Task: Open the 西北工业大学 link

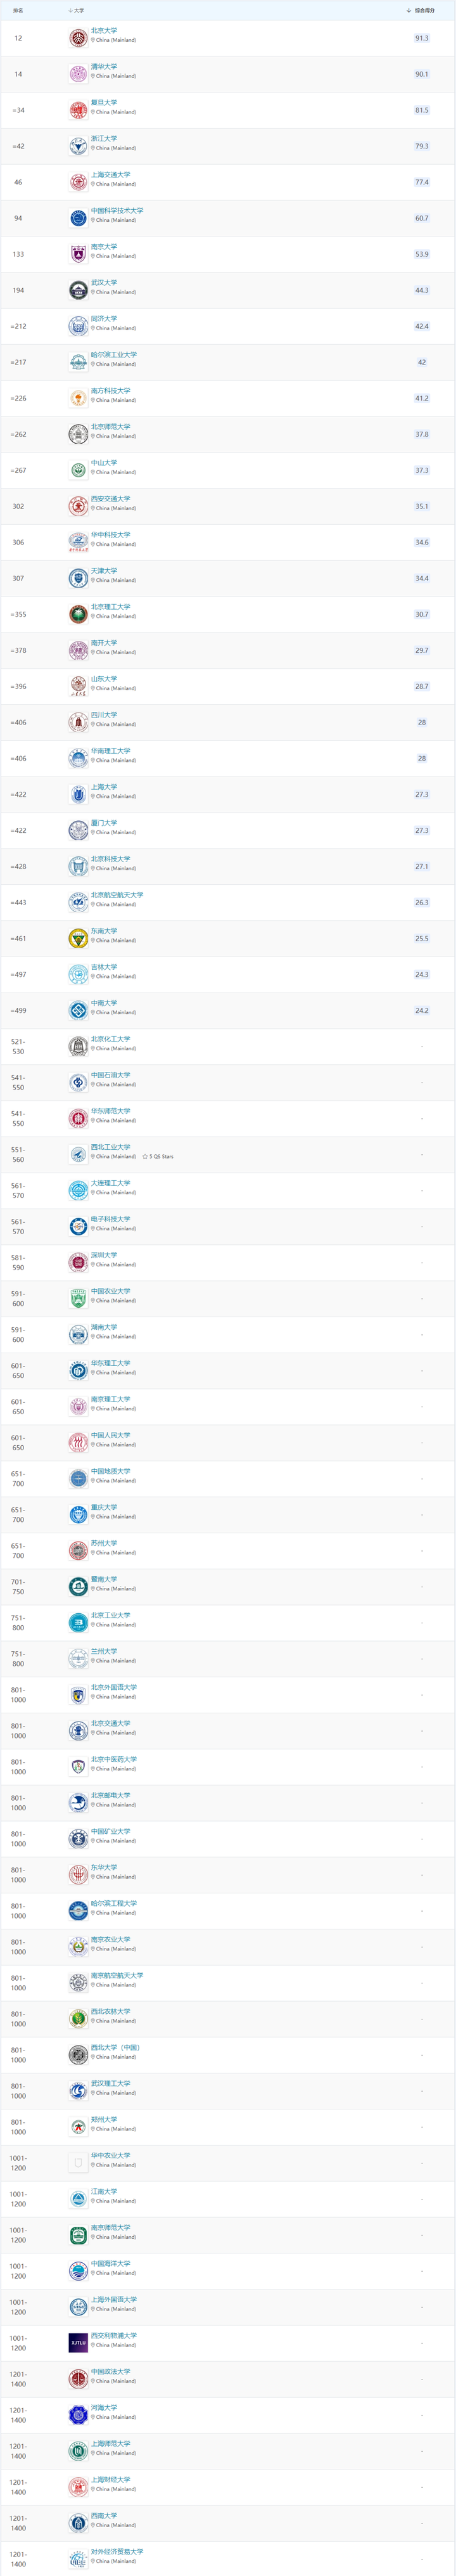Action: pyautogui.click(x=110, y=1146)
